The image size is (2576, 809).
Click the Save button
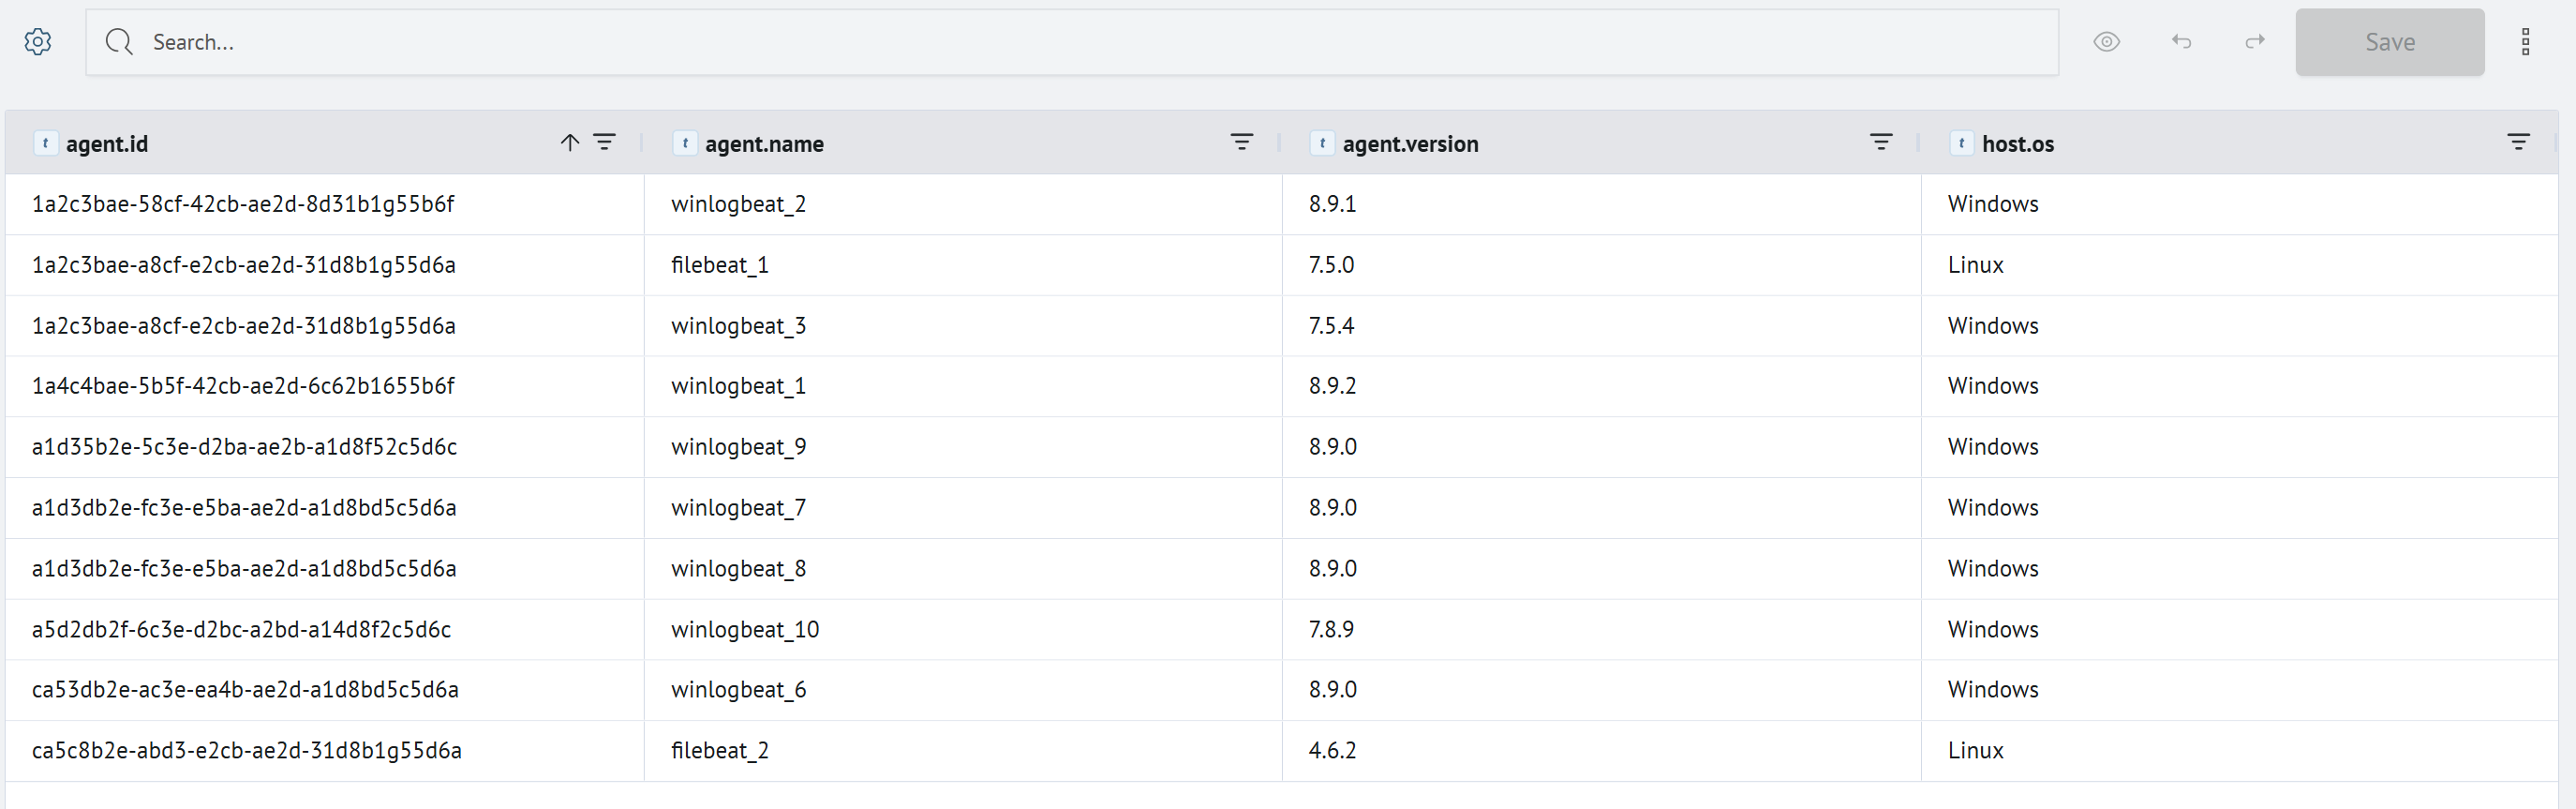click(x=2390, y=42)
